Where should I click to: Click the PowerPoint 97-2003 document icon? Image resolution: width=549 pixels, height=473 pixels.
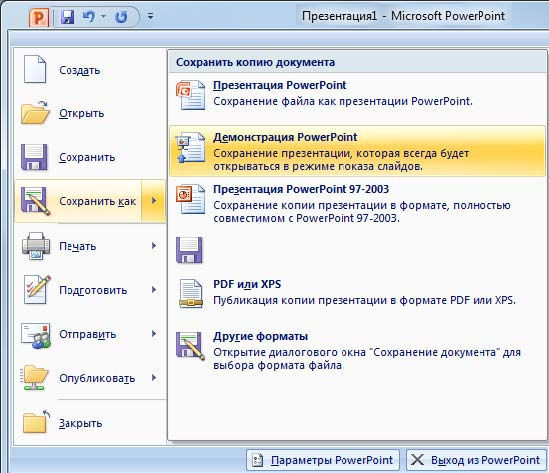click(190, 199)
